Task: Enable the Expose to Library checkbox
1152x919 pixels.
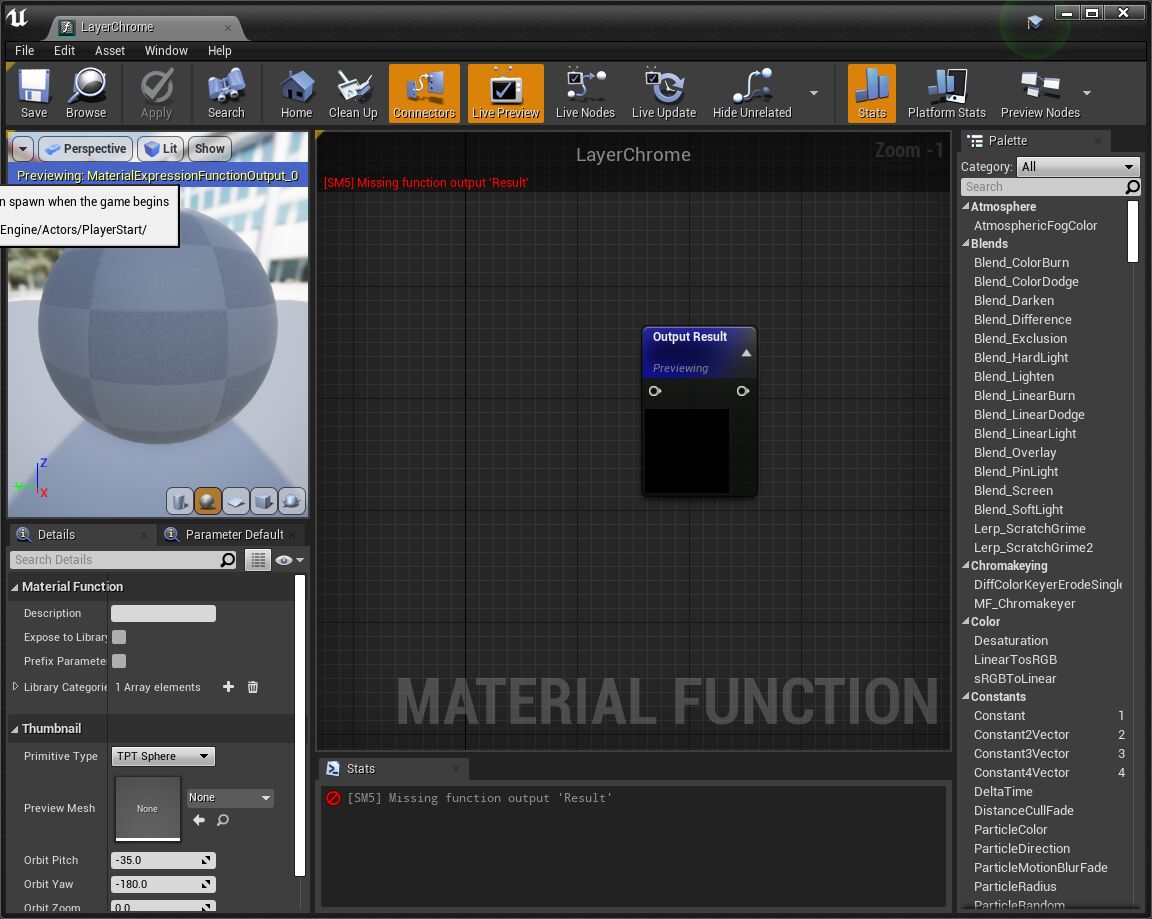Action: [119, 637]
